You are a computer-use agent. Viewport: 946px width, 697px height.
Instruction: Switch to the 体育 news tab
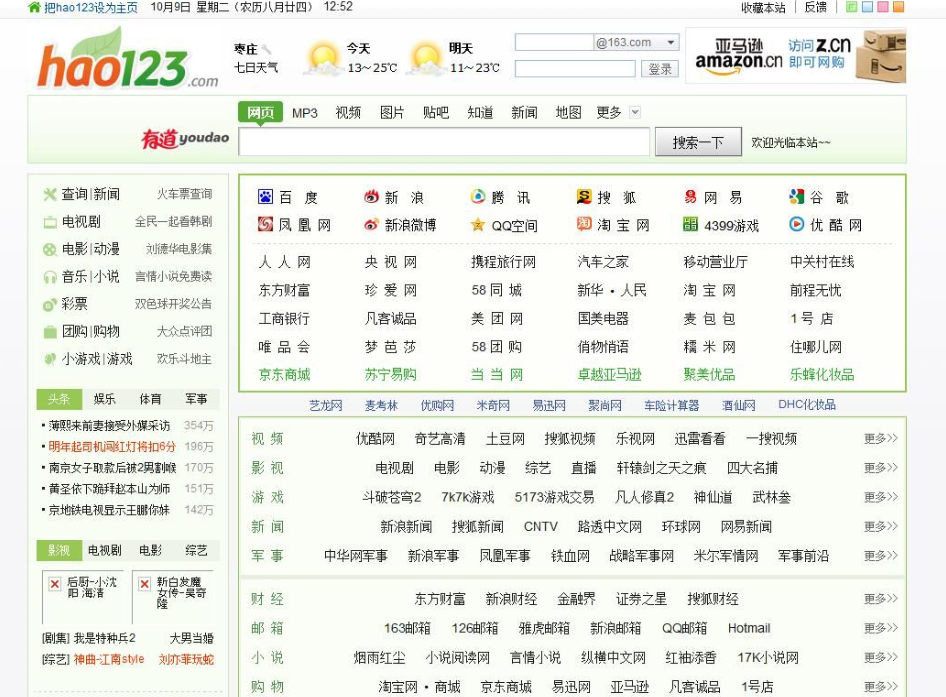click(x=150, y=399)
